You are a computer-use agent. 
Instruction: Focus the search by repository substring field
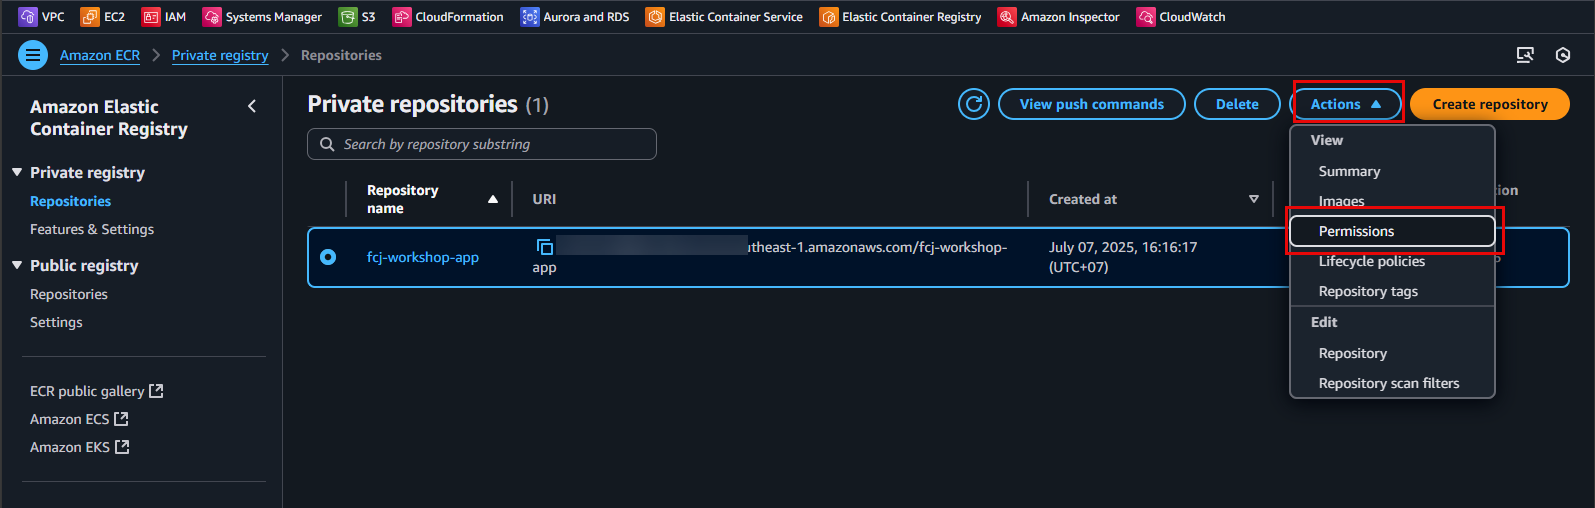click(482, 144)
